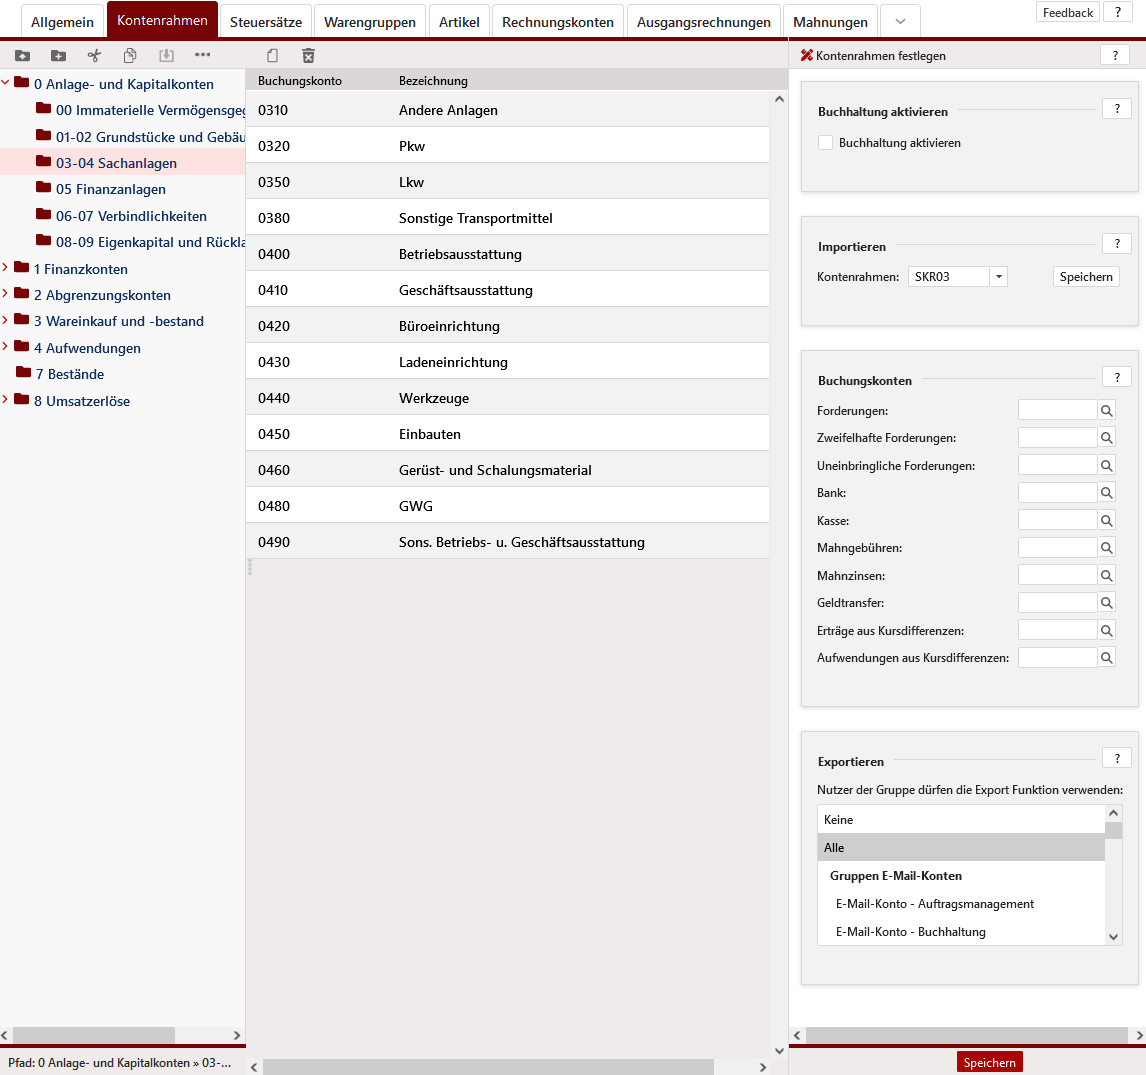This screenshot has width=1146, height=1075.
Task: Click the copy icon in tree toolbar
Action: [130, 56]
